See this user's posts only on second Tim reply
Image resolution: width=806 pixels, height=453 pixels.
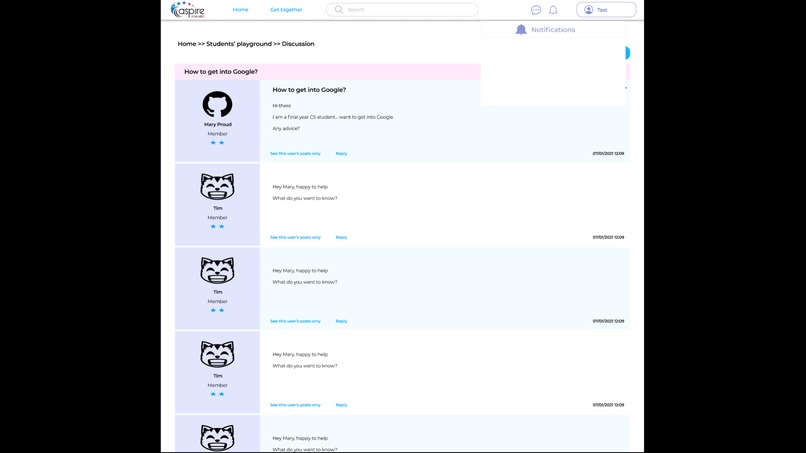point(295,321)
